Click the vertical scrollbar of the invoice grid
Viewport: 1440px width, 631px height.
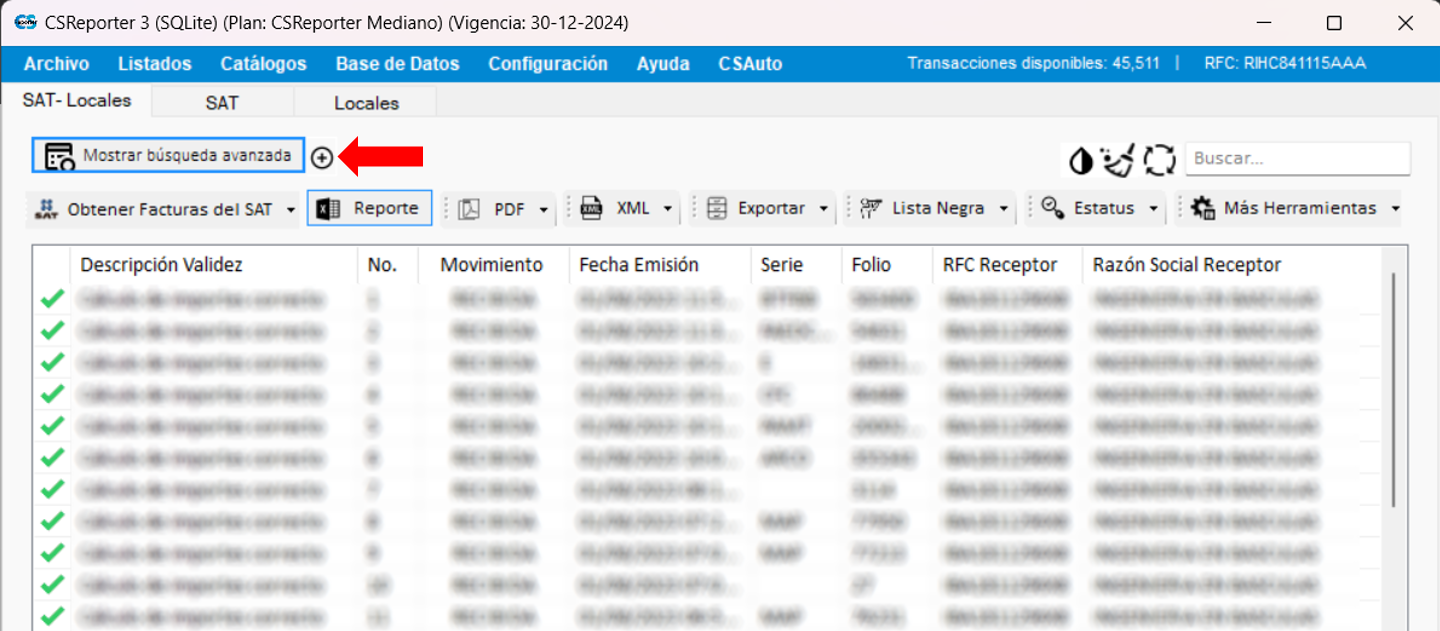(x=1393, y=390)
